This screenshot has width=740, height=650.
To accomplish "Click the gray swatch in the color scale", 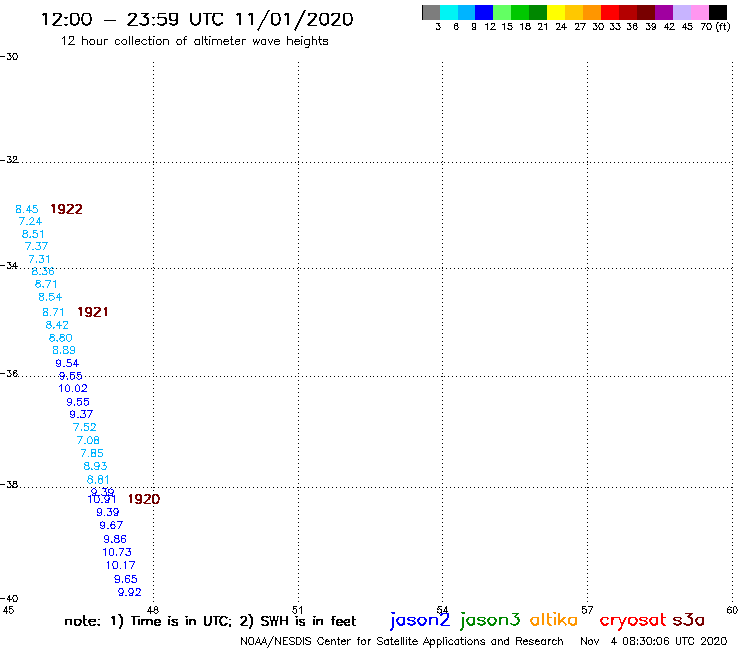I will click(431, 12).
